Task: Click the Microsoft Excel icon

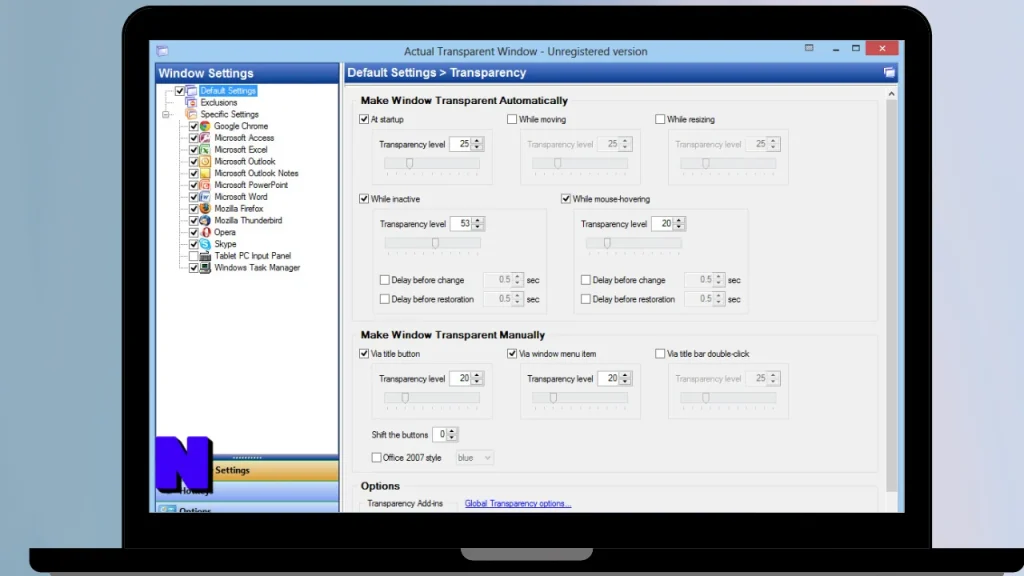Action: click(205, 150)
